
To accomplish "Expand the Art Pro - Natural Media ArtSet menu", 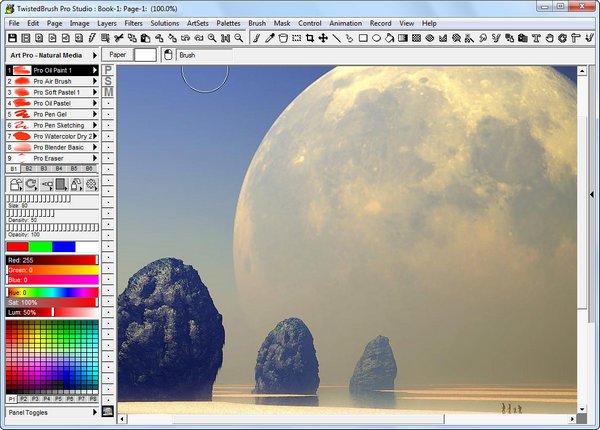I will coord(95,55).
